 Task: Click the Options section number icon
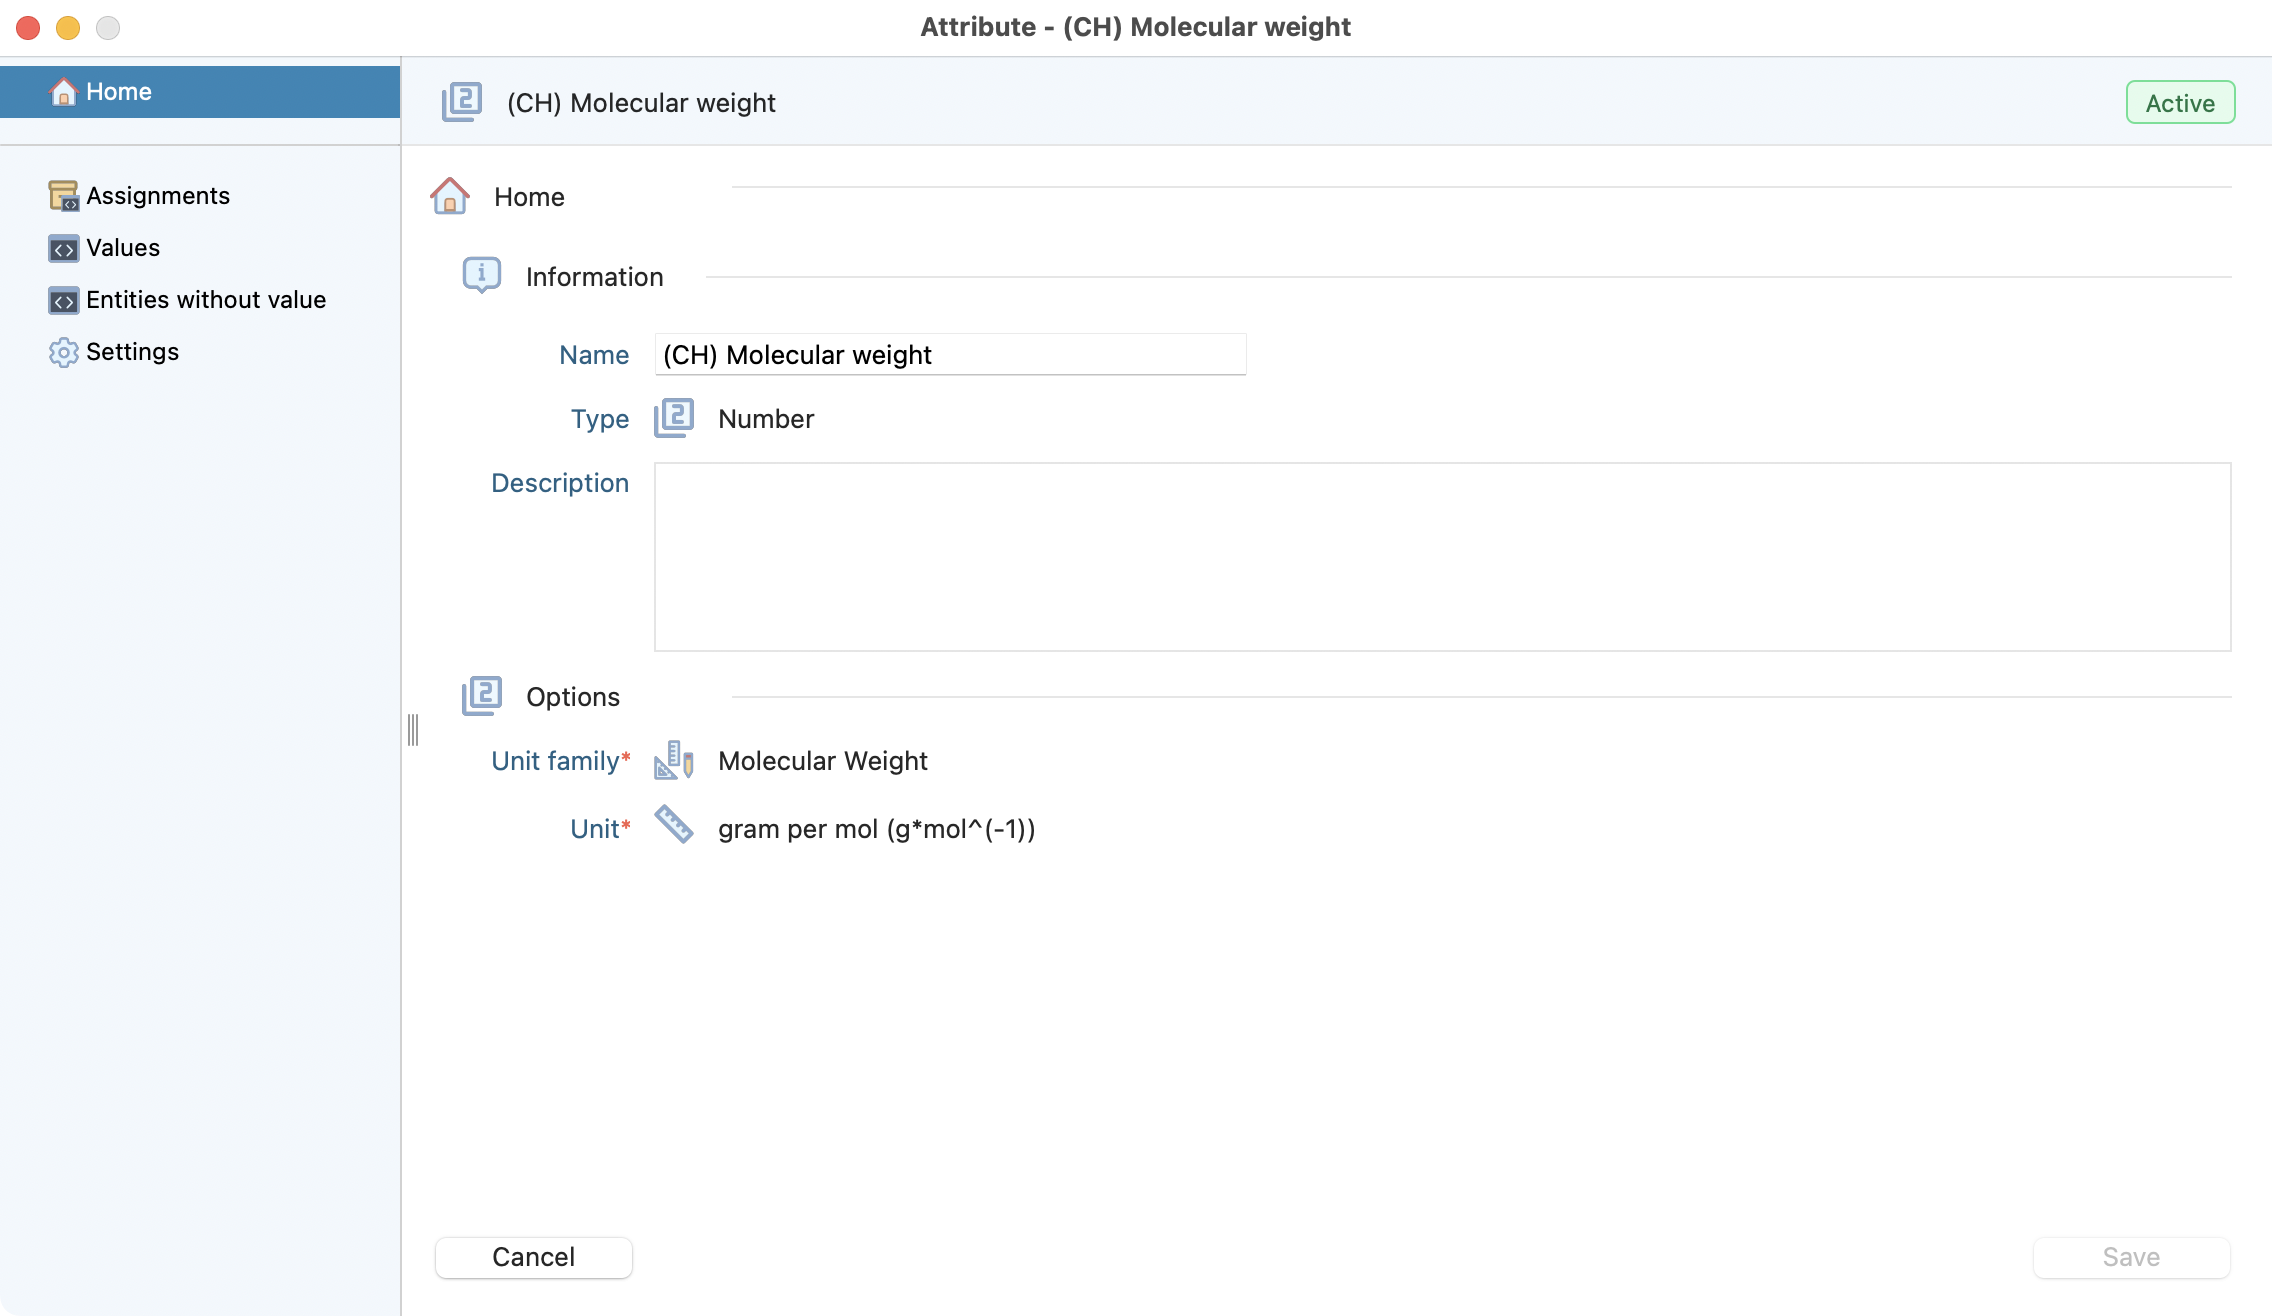click(x=481, y=696)
